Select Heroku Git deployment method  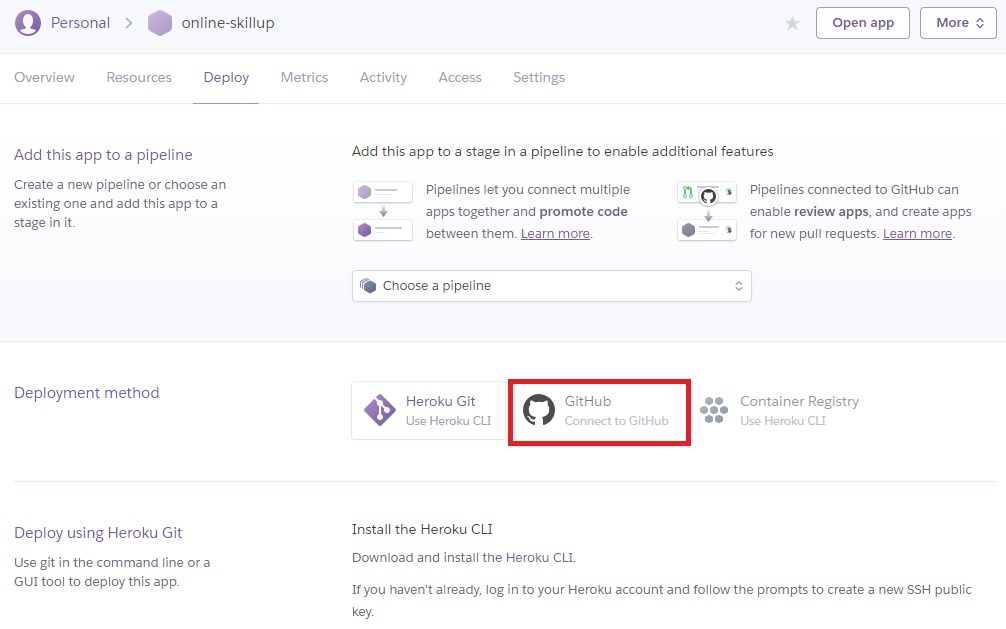tap(429, 410)
